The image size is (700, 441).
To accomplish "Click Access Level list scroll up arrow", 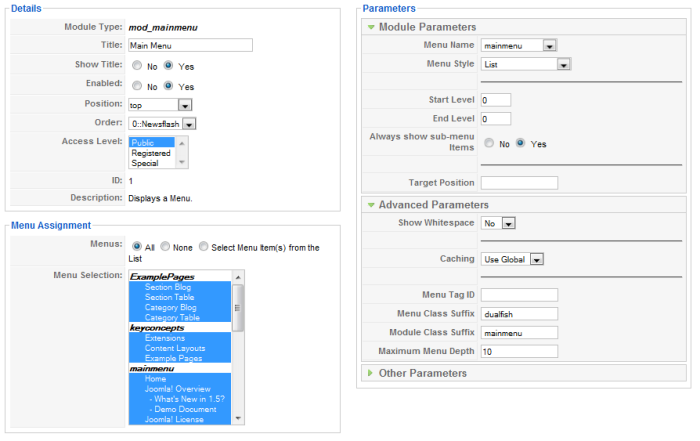I will point(182,143).
